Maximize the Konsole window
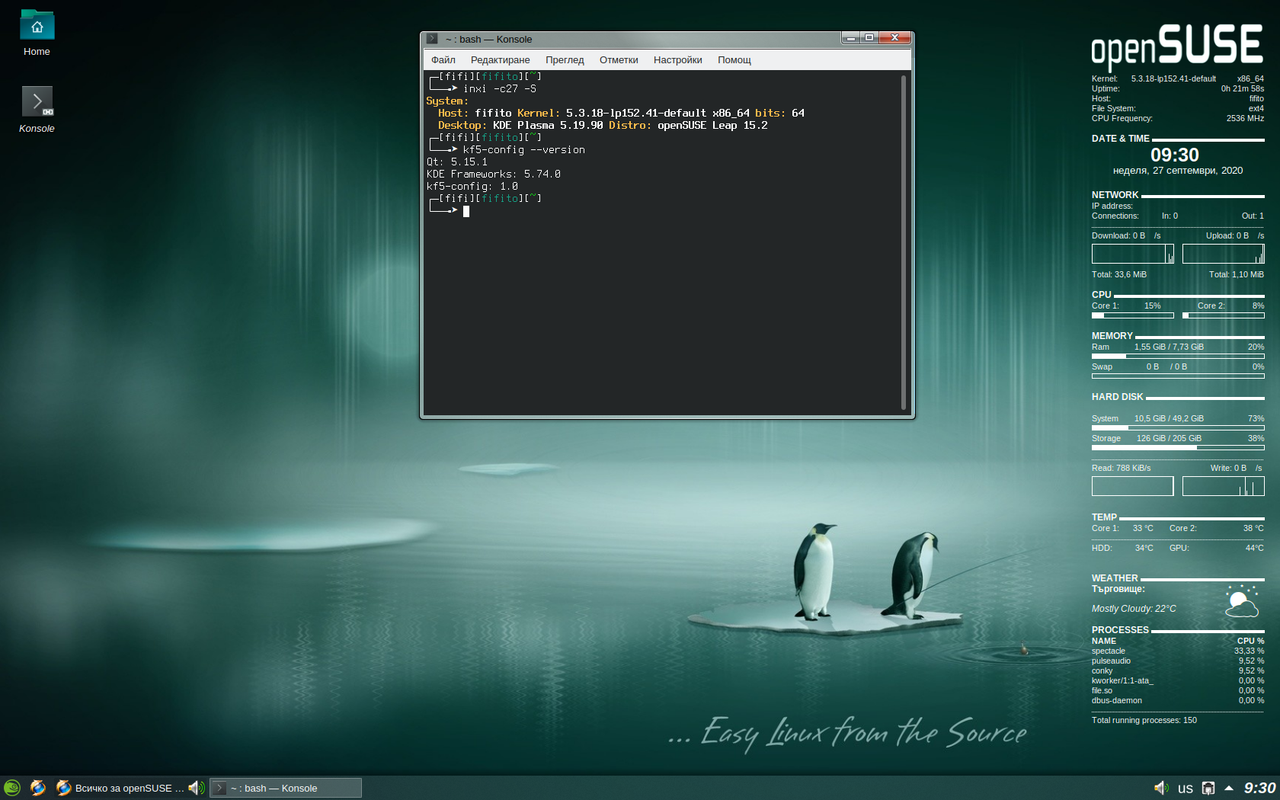Viewport: 1280px width, 800px height. point(869,38)
